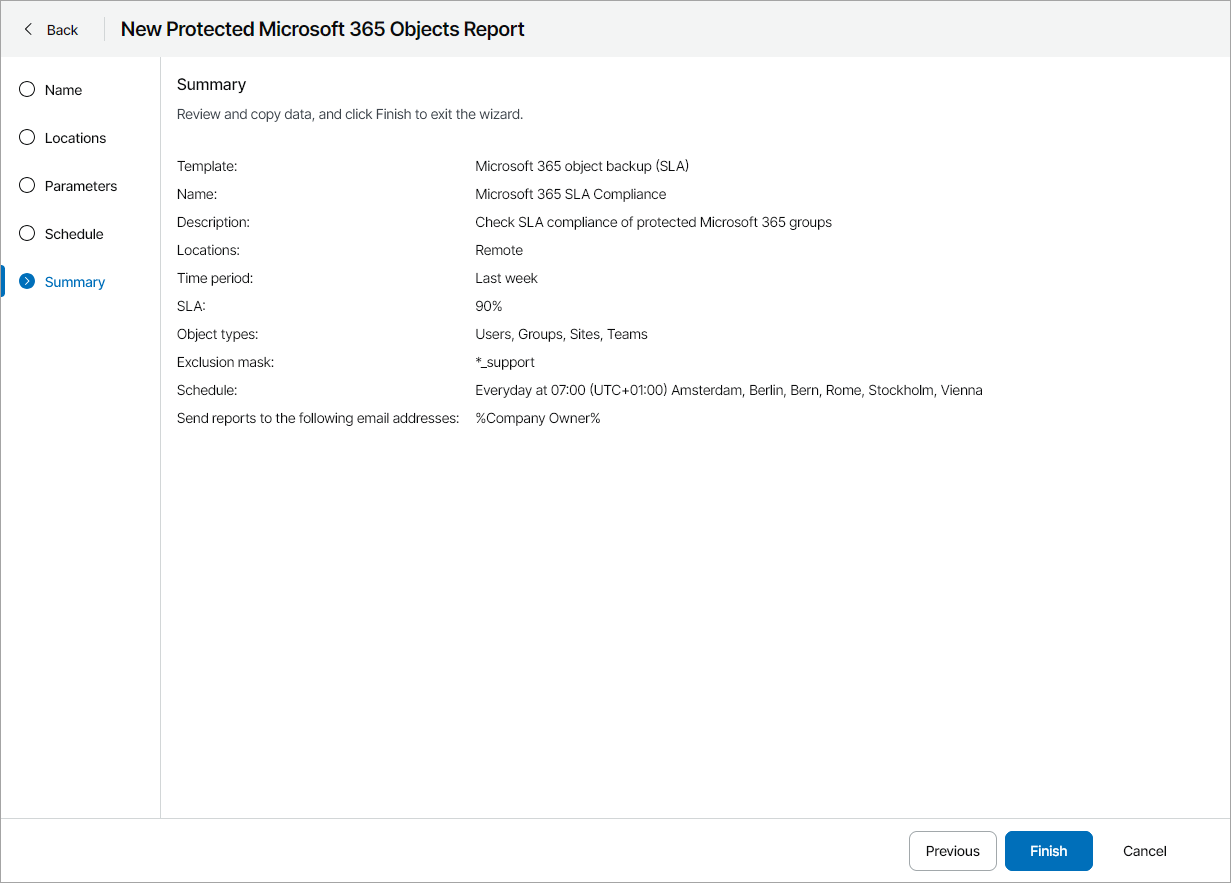
Task: Click the Name step circle indicator
Action: [27, 90]
